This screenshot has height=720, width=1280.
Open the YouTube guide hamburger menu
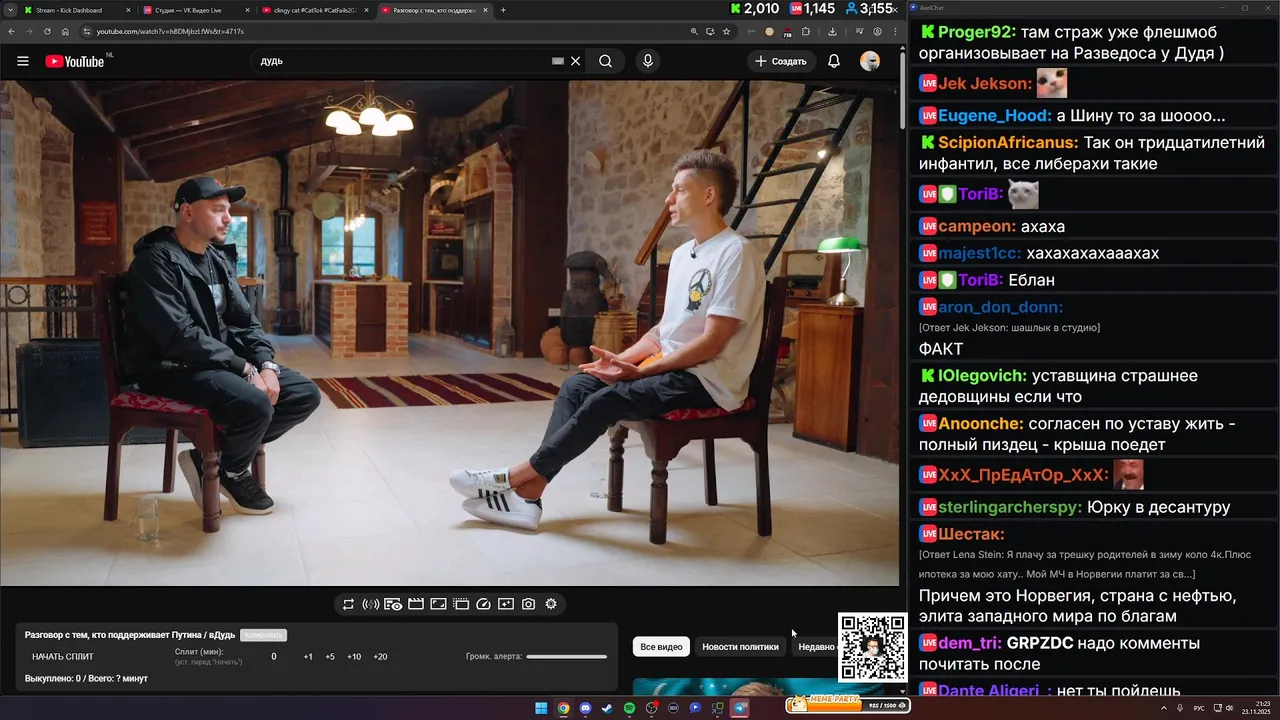[23, 61]
